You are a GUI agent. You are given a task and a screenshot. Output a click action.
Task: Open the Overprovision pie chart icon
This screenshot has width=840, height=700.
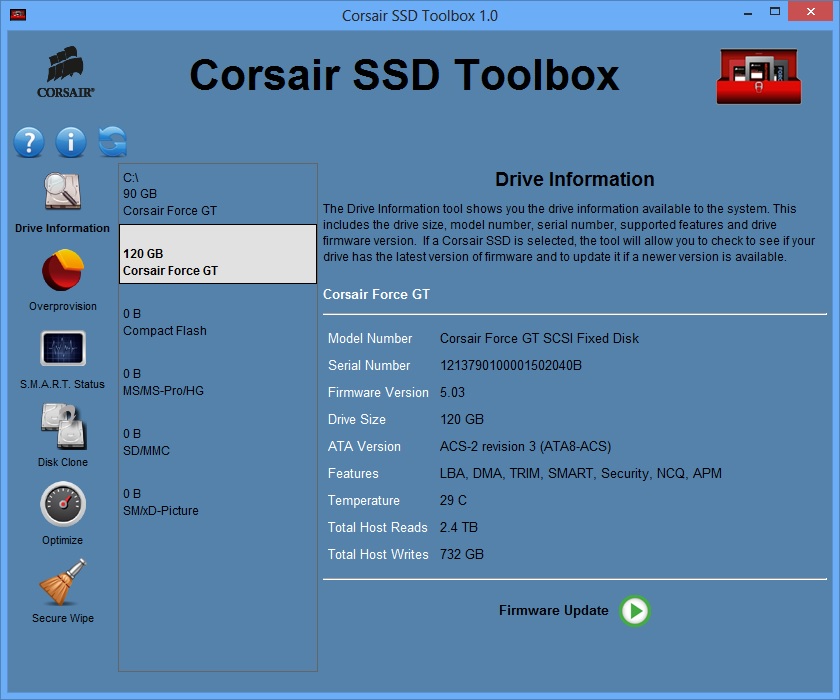tap(63, 269)
